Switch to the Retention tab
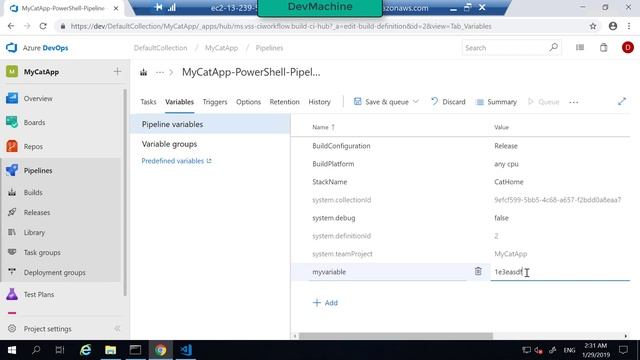Screen dimensions: 640x360 pyautogui.click(x=284, y=102)
